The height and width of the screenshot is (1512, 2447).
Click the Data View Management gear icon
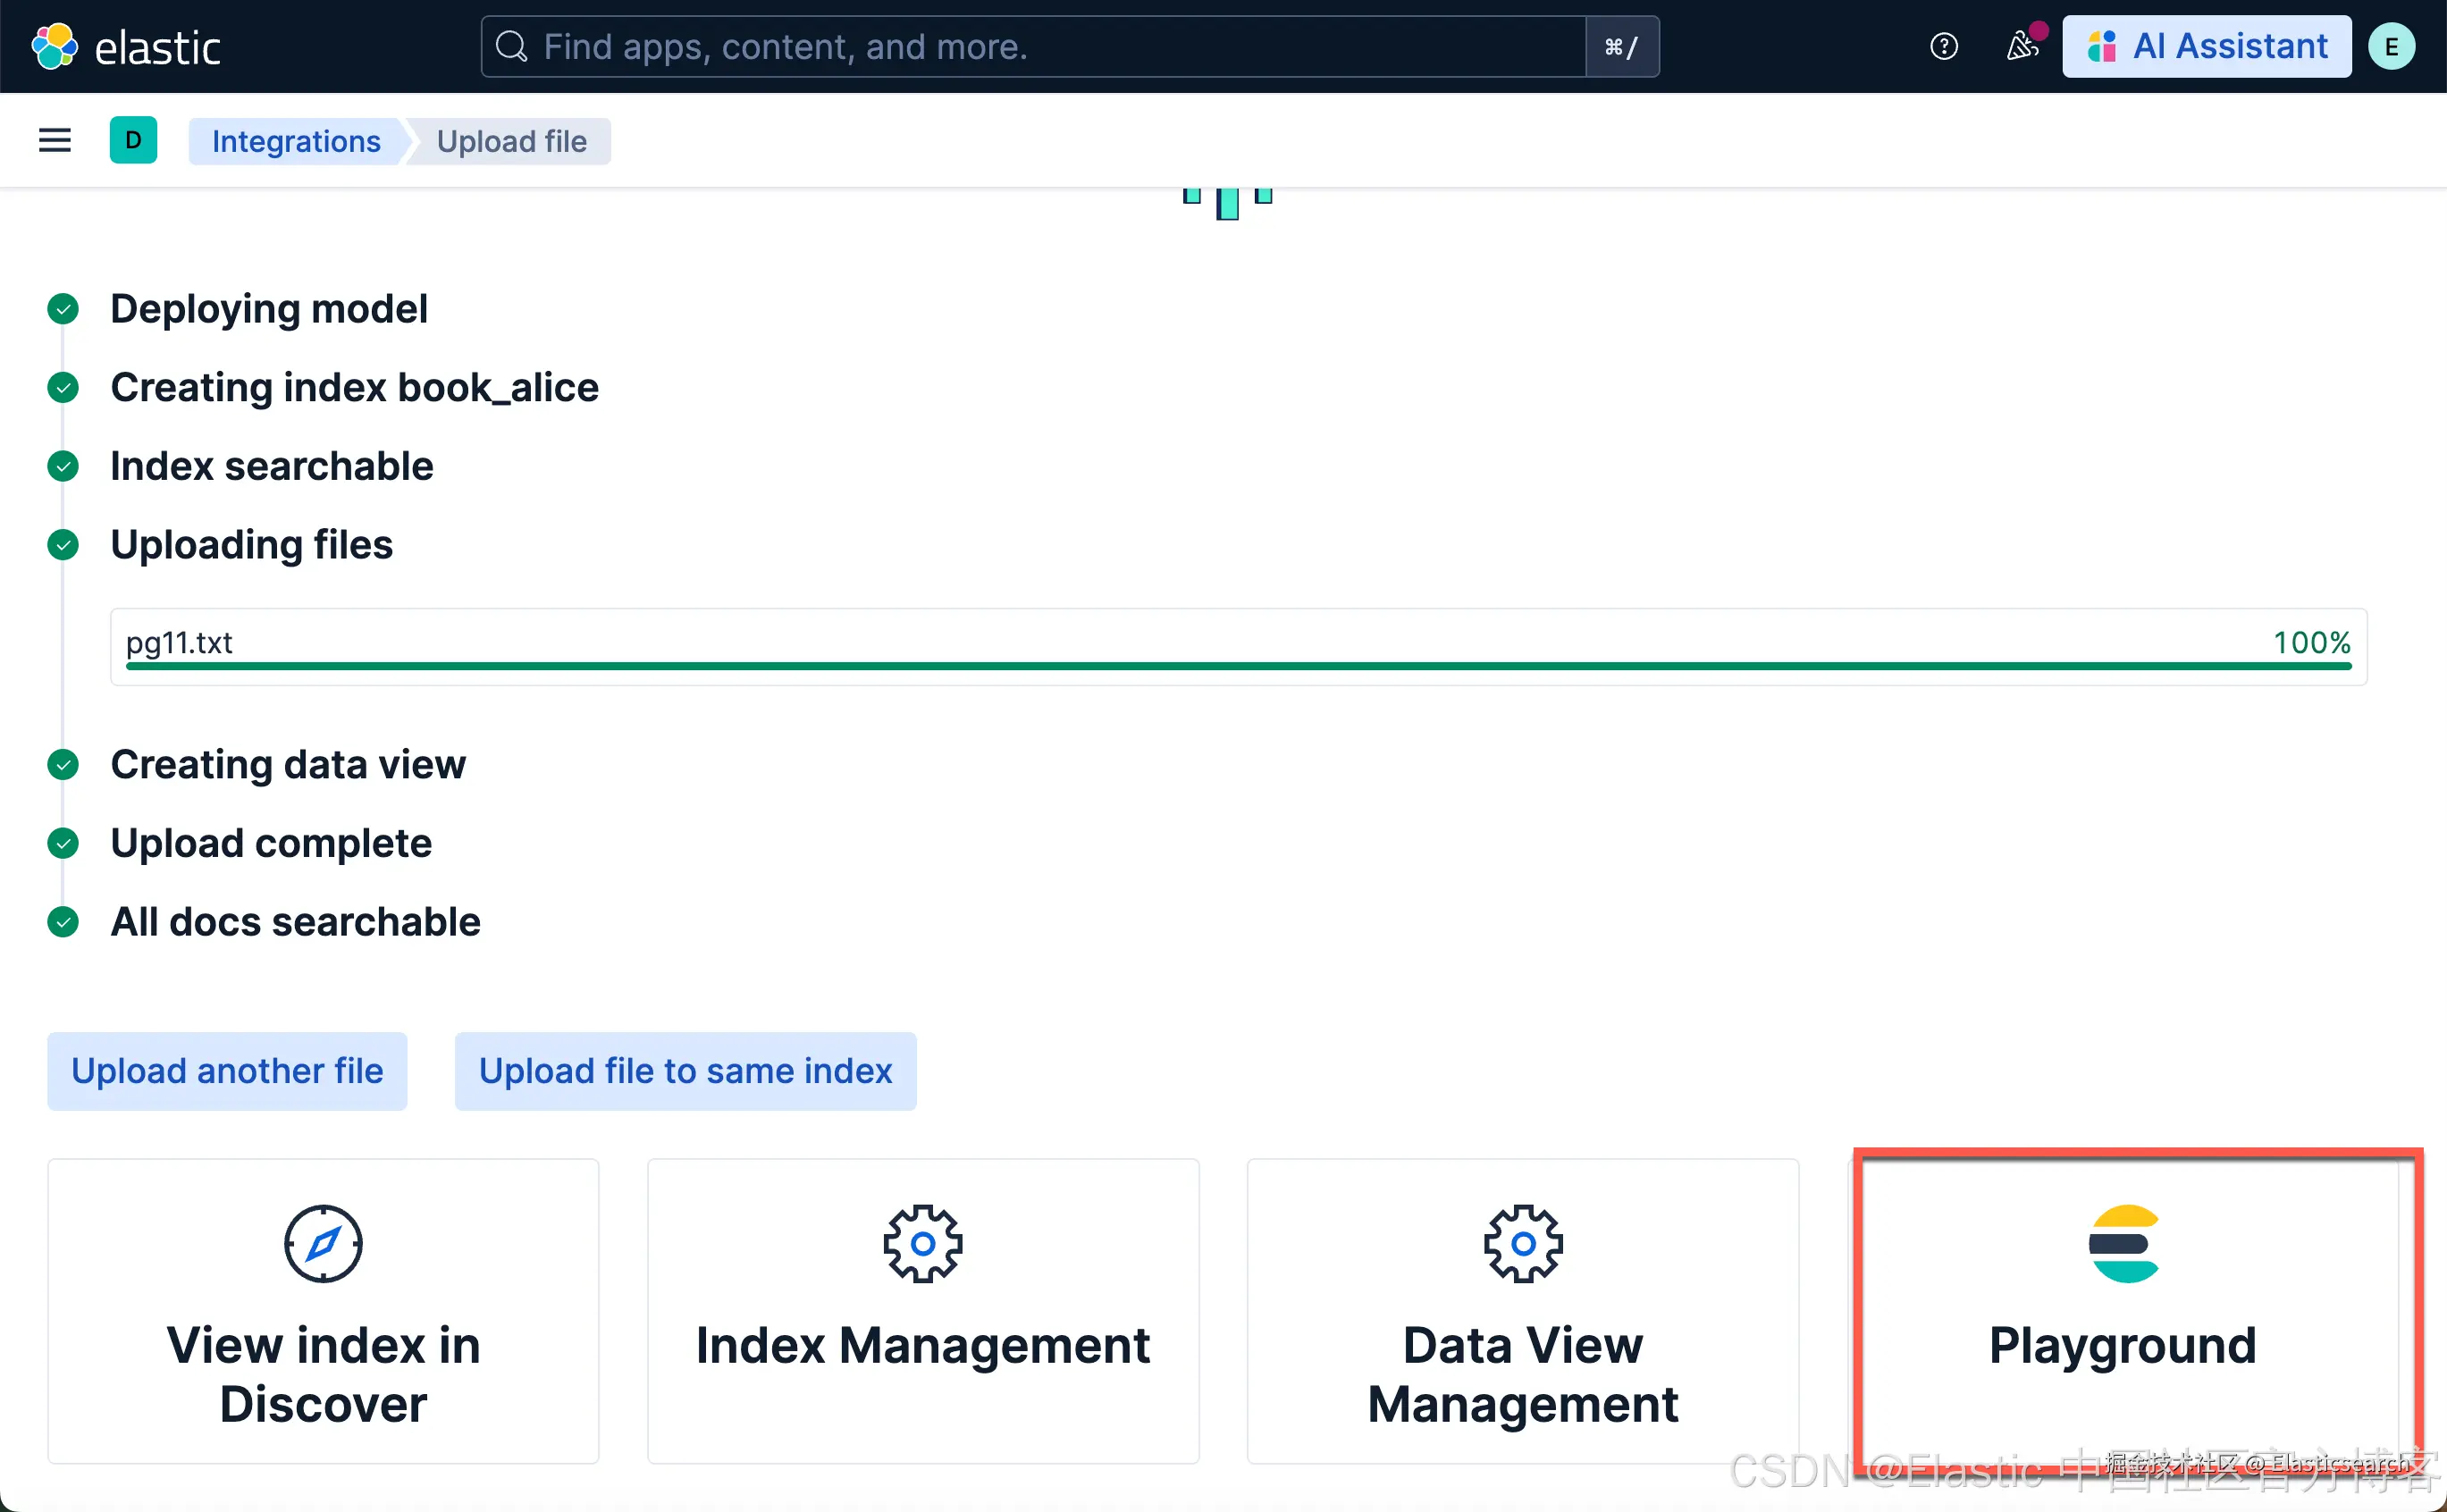click(1522, 1243)
